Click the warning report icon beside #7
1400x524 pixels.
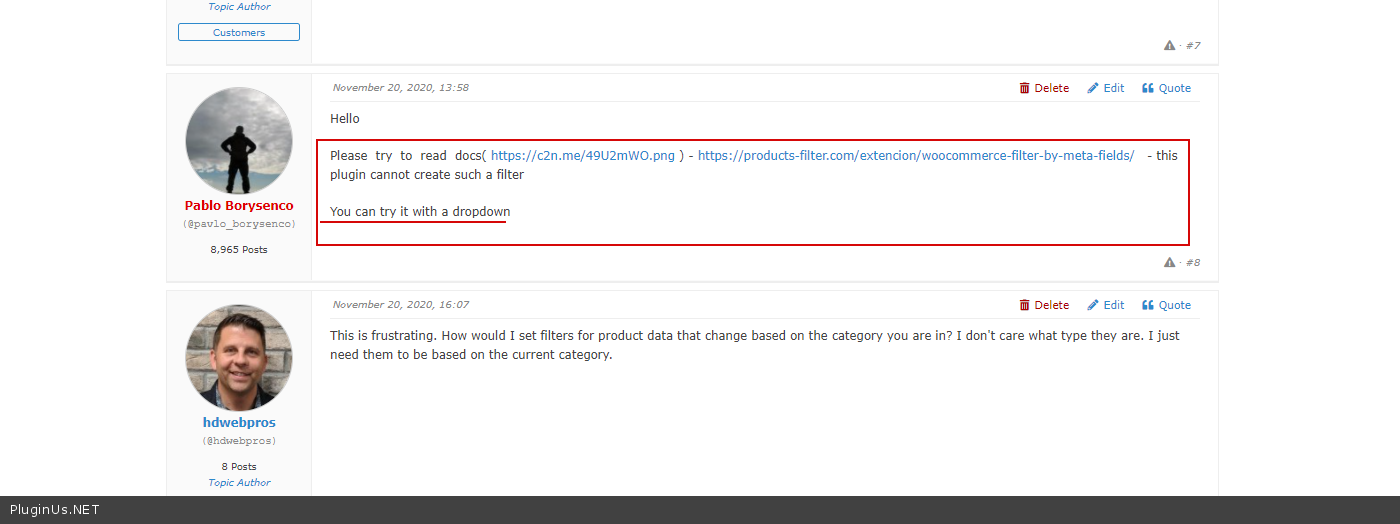[1169, 46]
